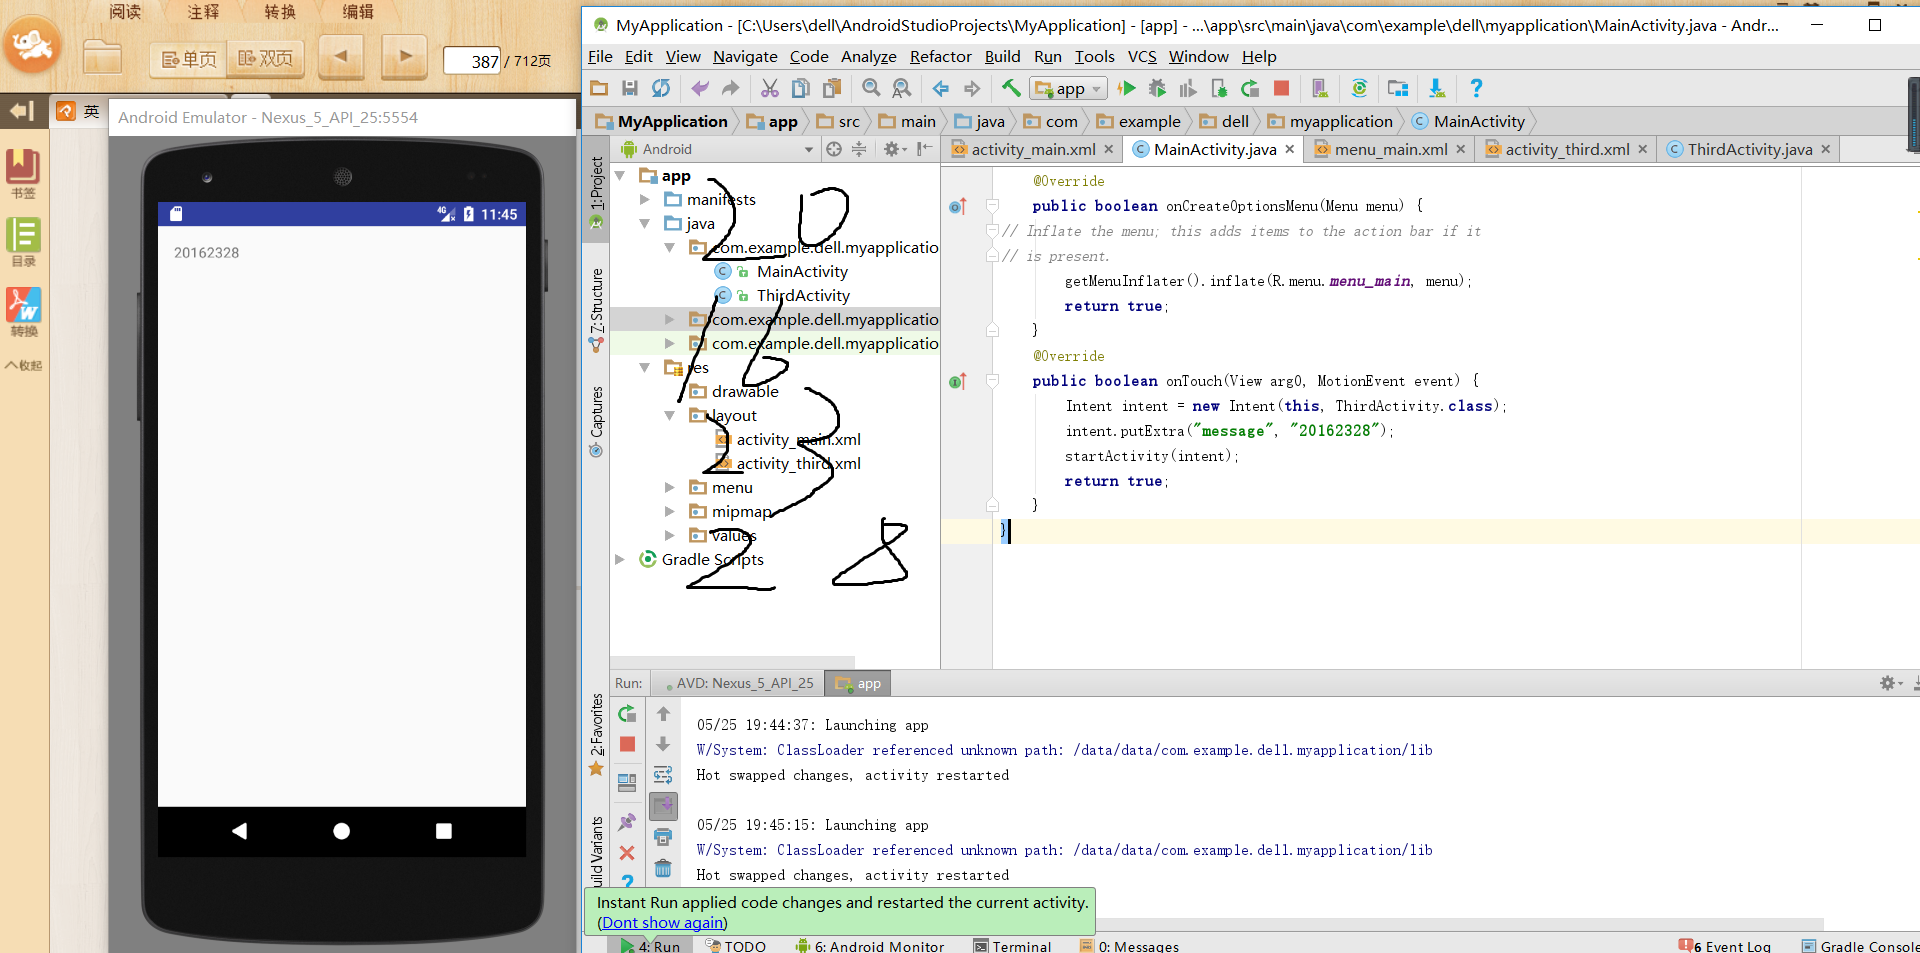This screenshot has width=1920, height=953.
Task: Click the Copy icon in toolbar
Action: [x=801, y=88]
